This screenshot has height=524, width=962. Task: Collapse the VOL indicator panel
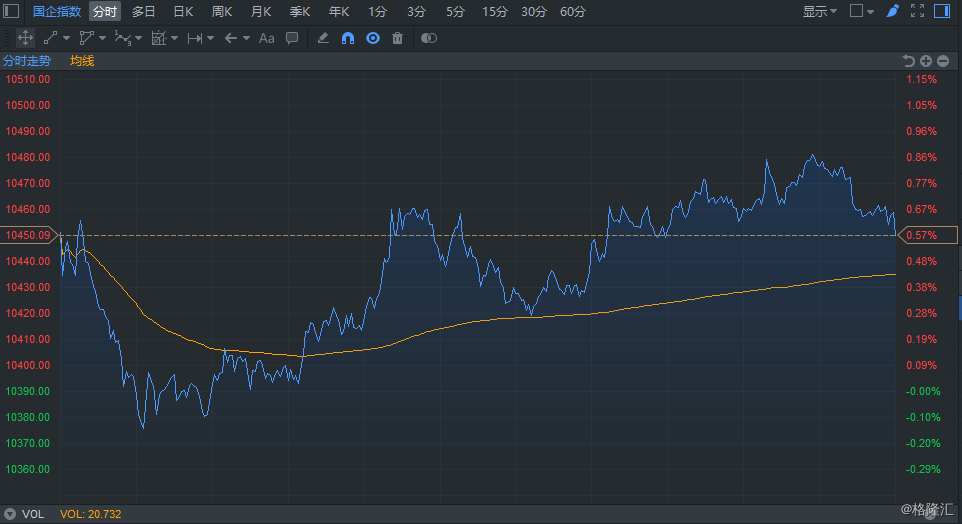(10, 514)
